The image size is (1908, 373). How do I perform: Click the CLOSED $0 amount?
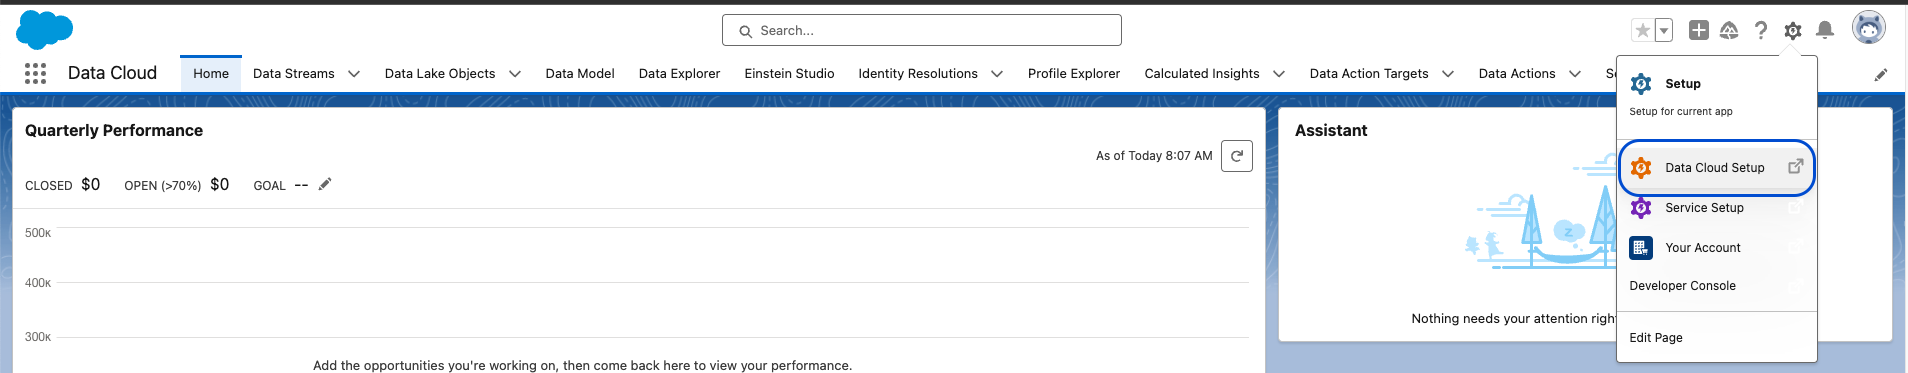pyautogui.click(x=91, y=184)
